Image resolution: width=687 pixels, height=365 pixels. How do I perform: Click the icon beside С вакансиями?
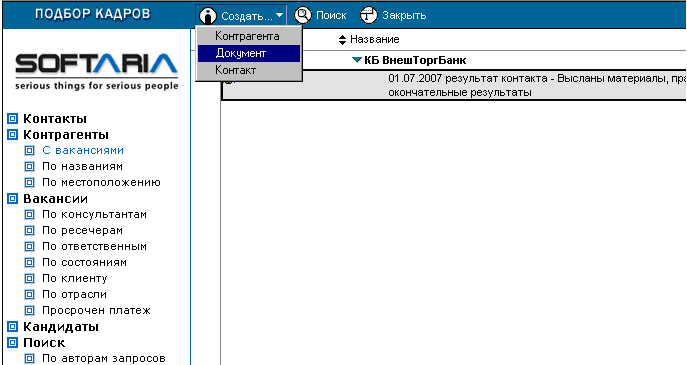point(29,151)
